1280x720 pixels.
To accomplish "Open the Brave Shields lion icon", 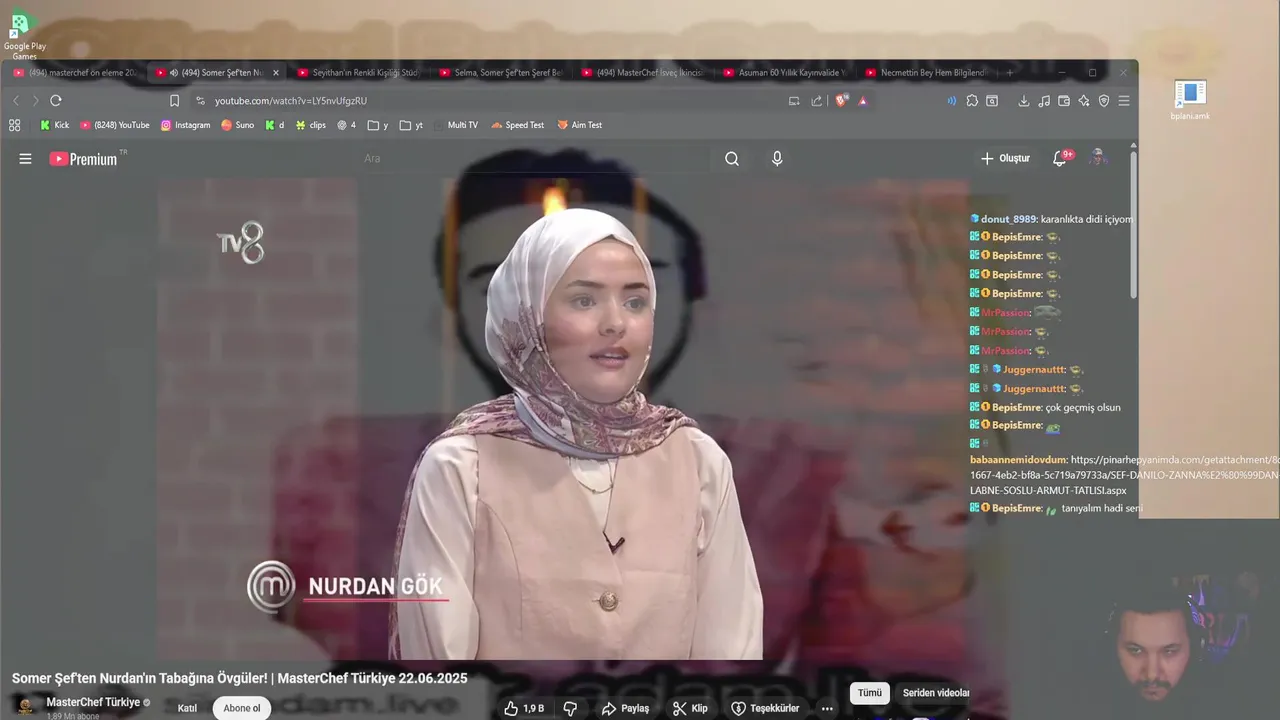I will [841, 101].
